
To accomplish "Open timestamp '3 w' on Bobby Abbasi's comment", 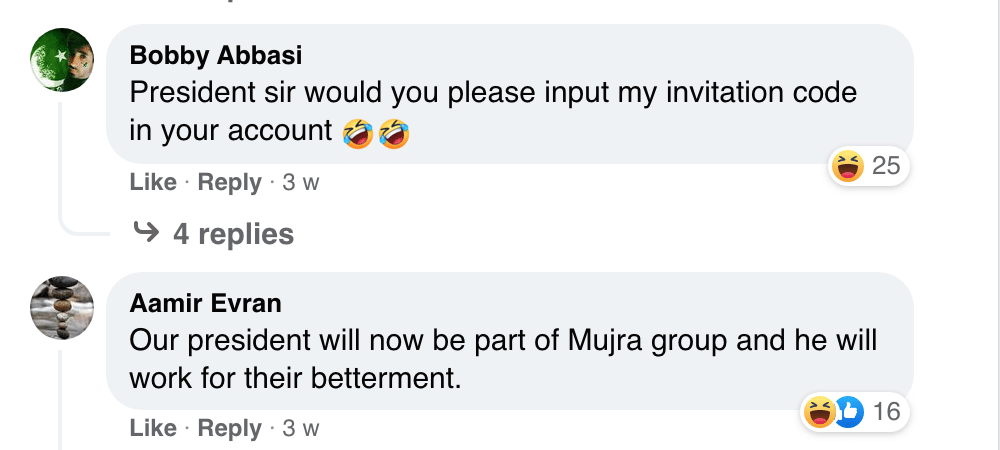I will click(x=300, y=183).
